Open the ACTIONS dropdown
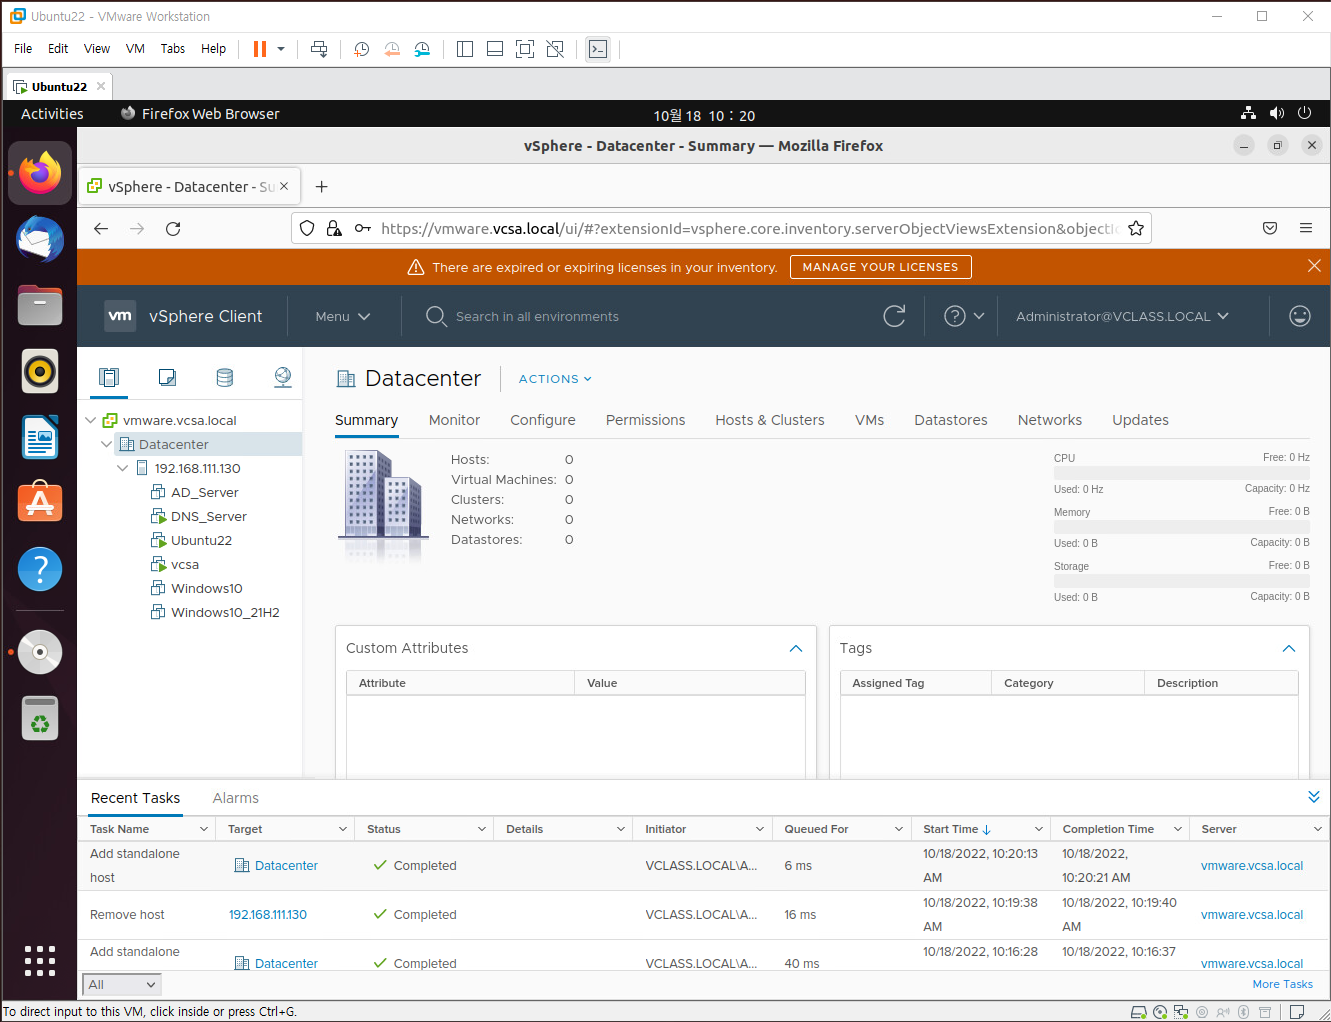 coord(555,379)
